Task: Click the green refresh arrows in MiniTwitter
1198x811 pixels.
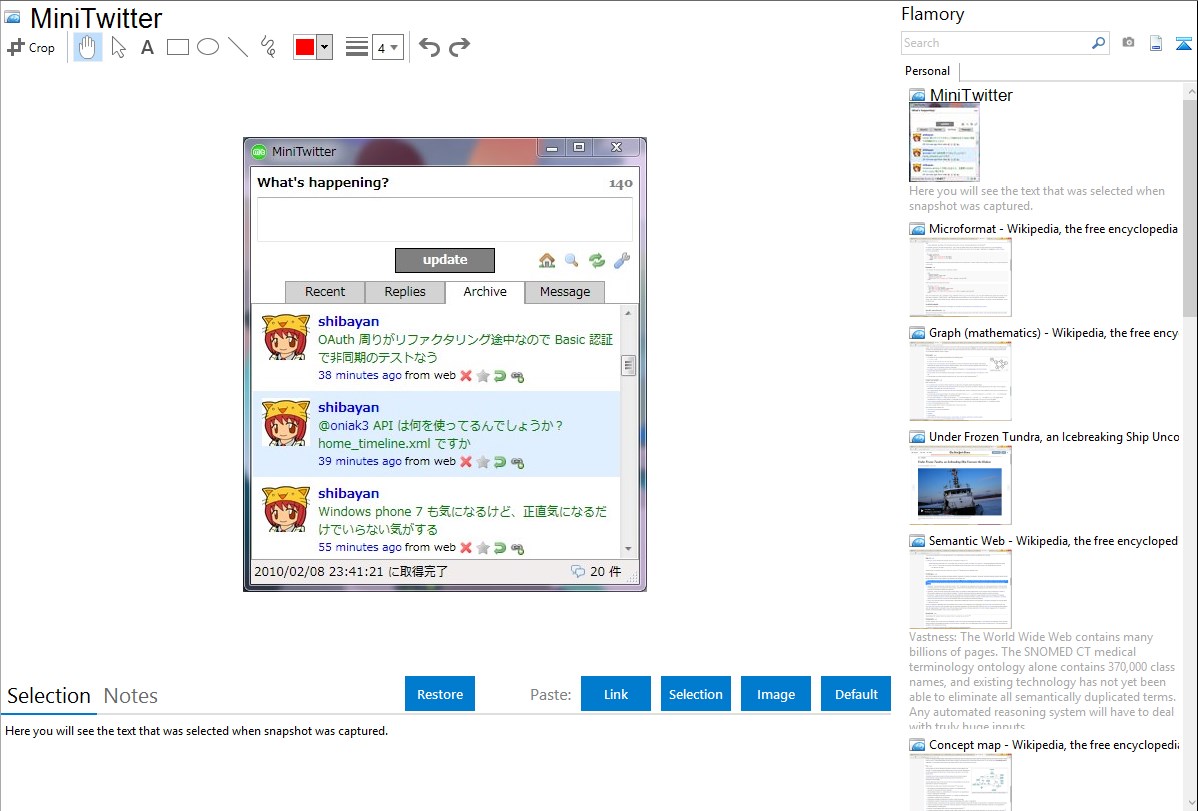Action: tap(597, 261)
